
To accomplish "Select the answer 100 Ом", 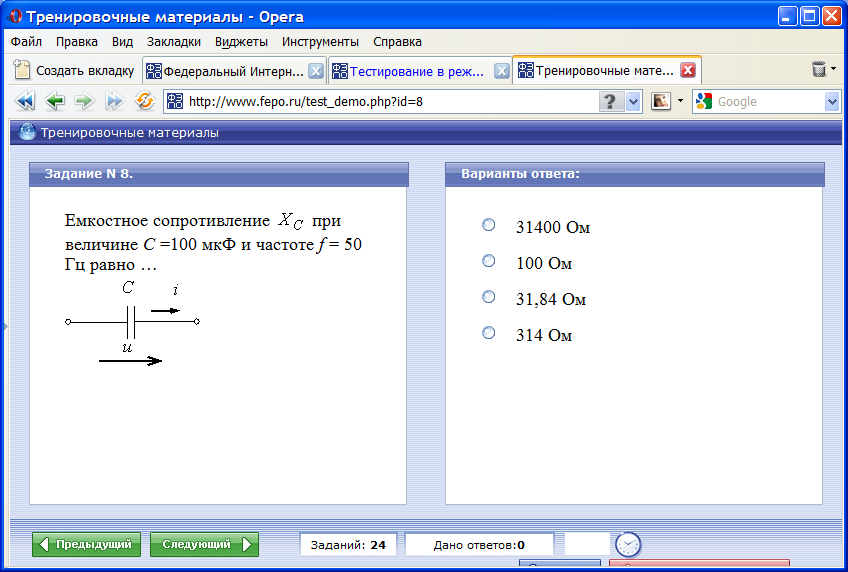I will [x=488, y=261].
